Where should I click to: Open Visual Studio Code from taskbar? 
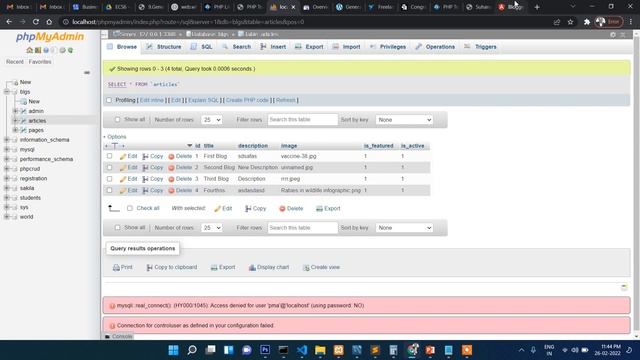[x=302, y=350]
